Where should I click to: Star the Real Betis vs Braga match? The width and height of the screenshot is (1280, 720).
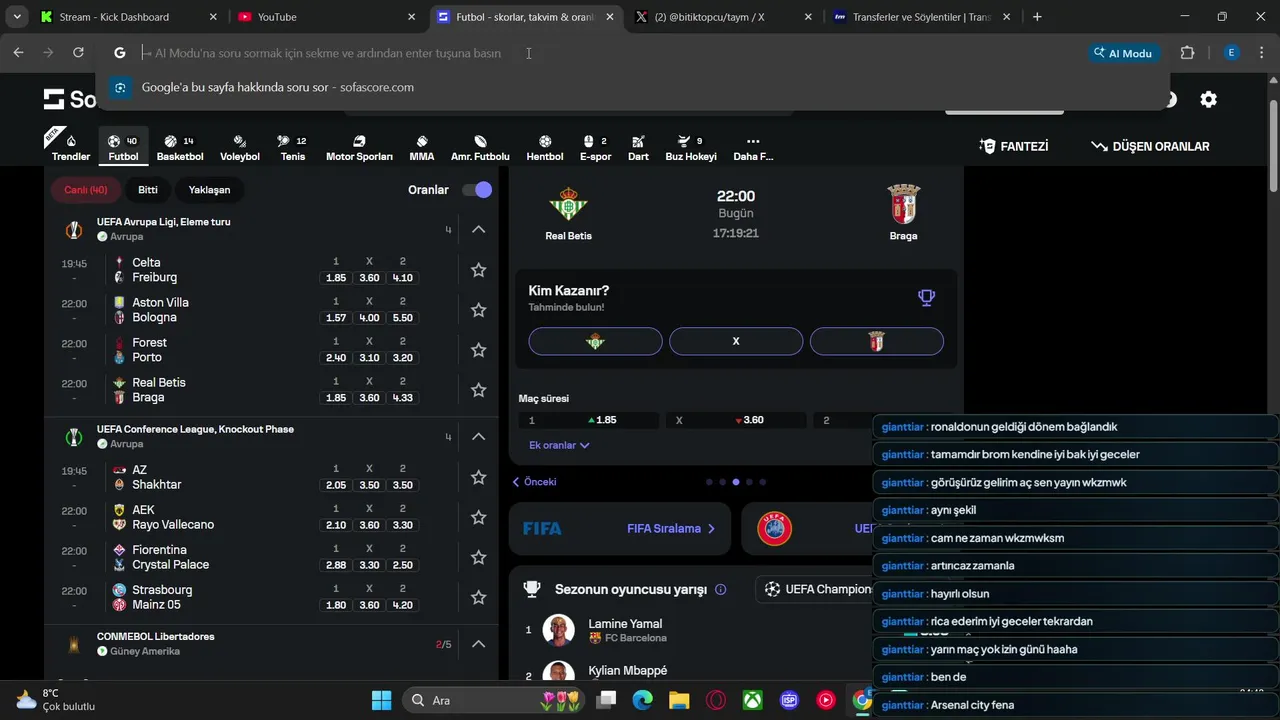click(x=479, y=390)
